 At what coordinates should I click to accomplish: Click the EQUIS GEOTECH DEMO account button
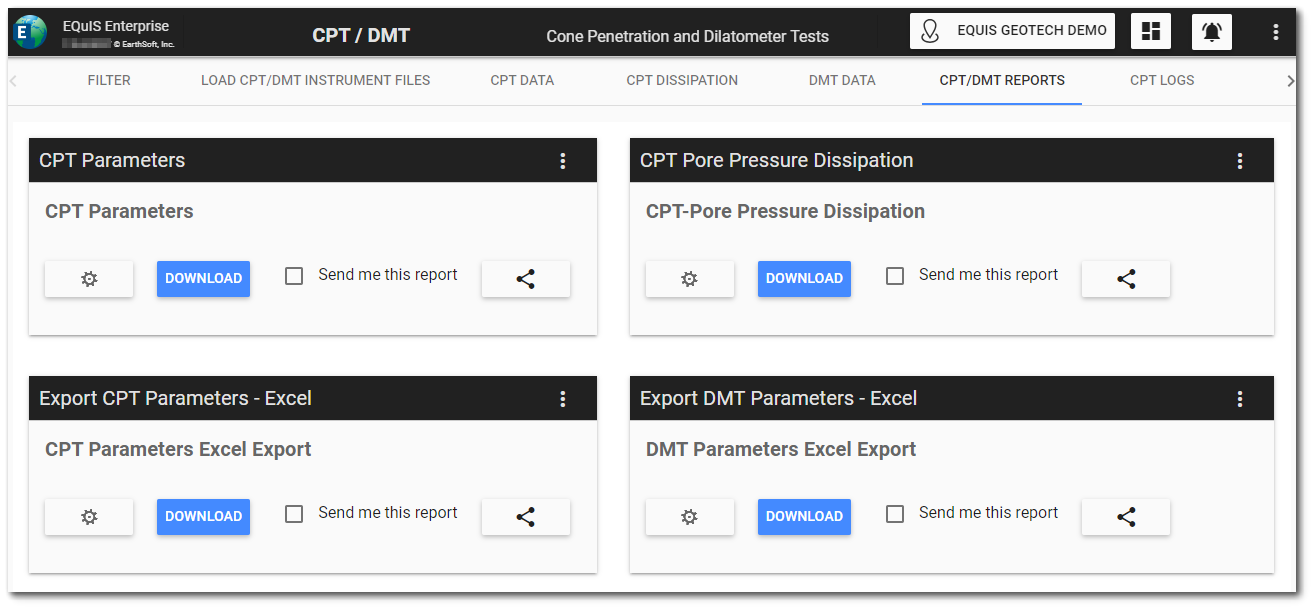click(x=1011, y=30)
